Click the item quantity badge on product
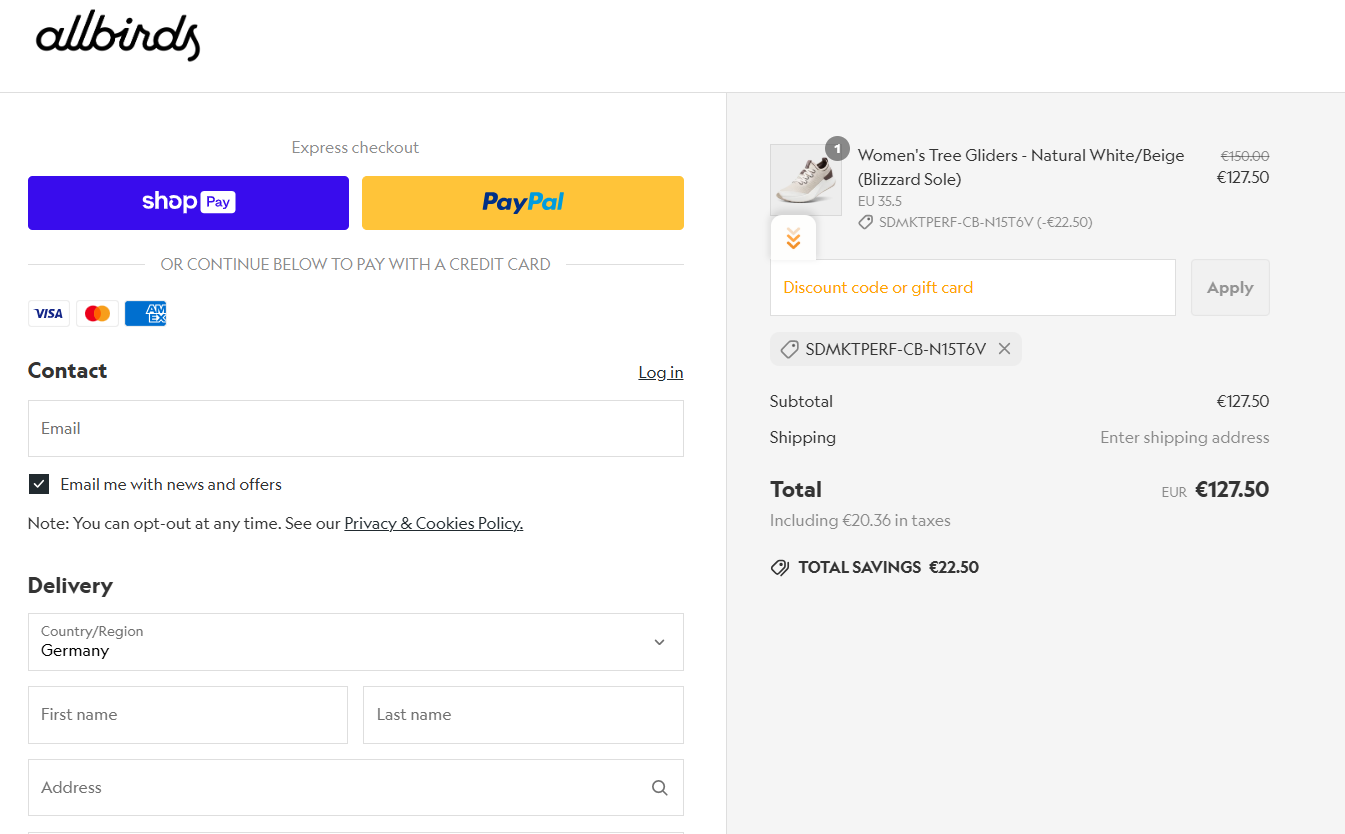Viewport: 1345px width, 834px height. tap(837, 149)
